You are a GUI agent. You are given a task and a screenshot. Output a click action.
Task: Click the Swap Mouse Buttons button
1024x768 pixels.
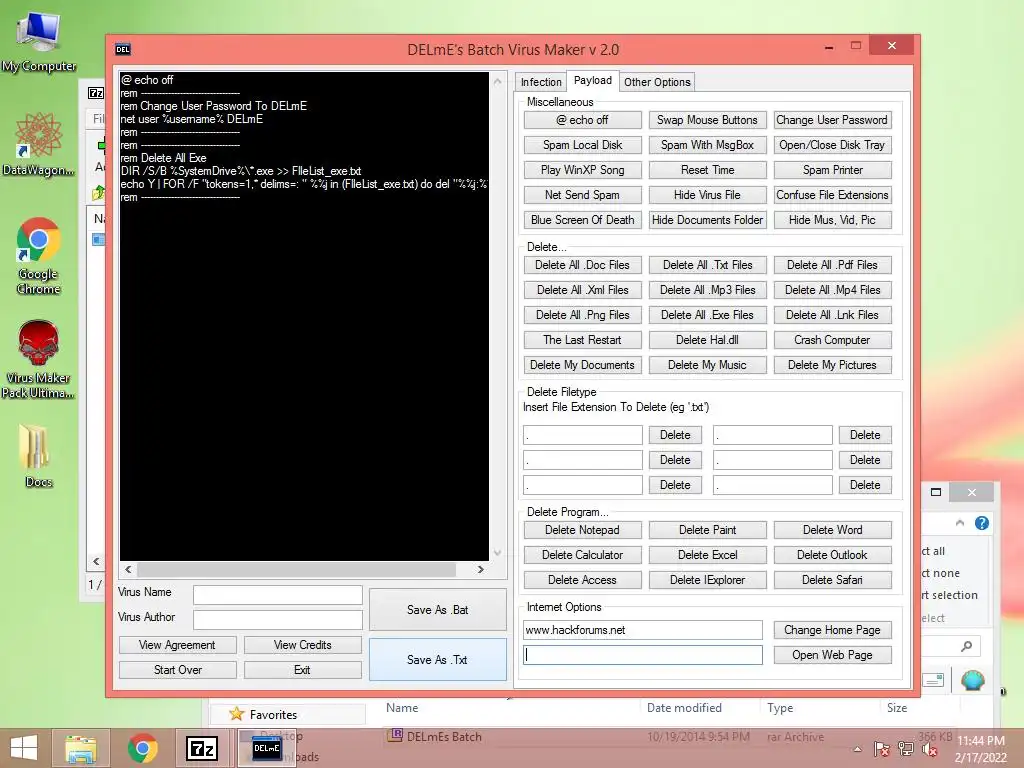tap(707, 120)
